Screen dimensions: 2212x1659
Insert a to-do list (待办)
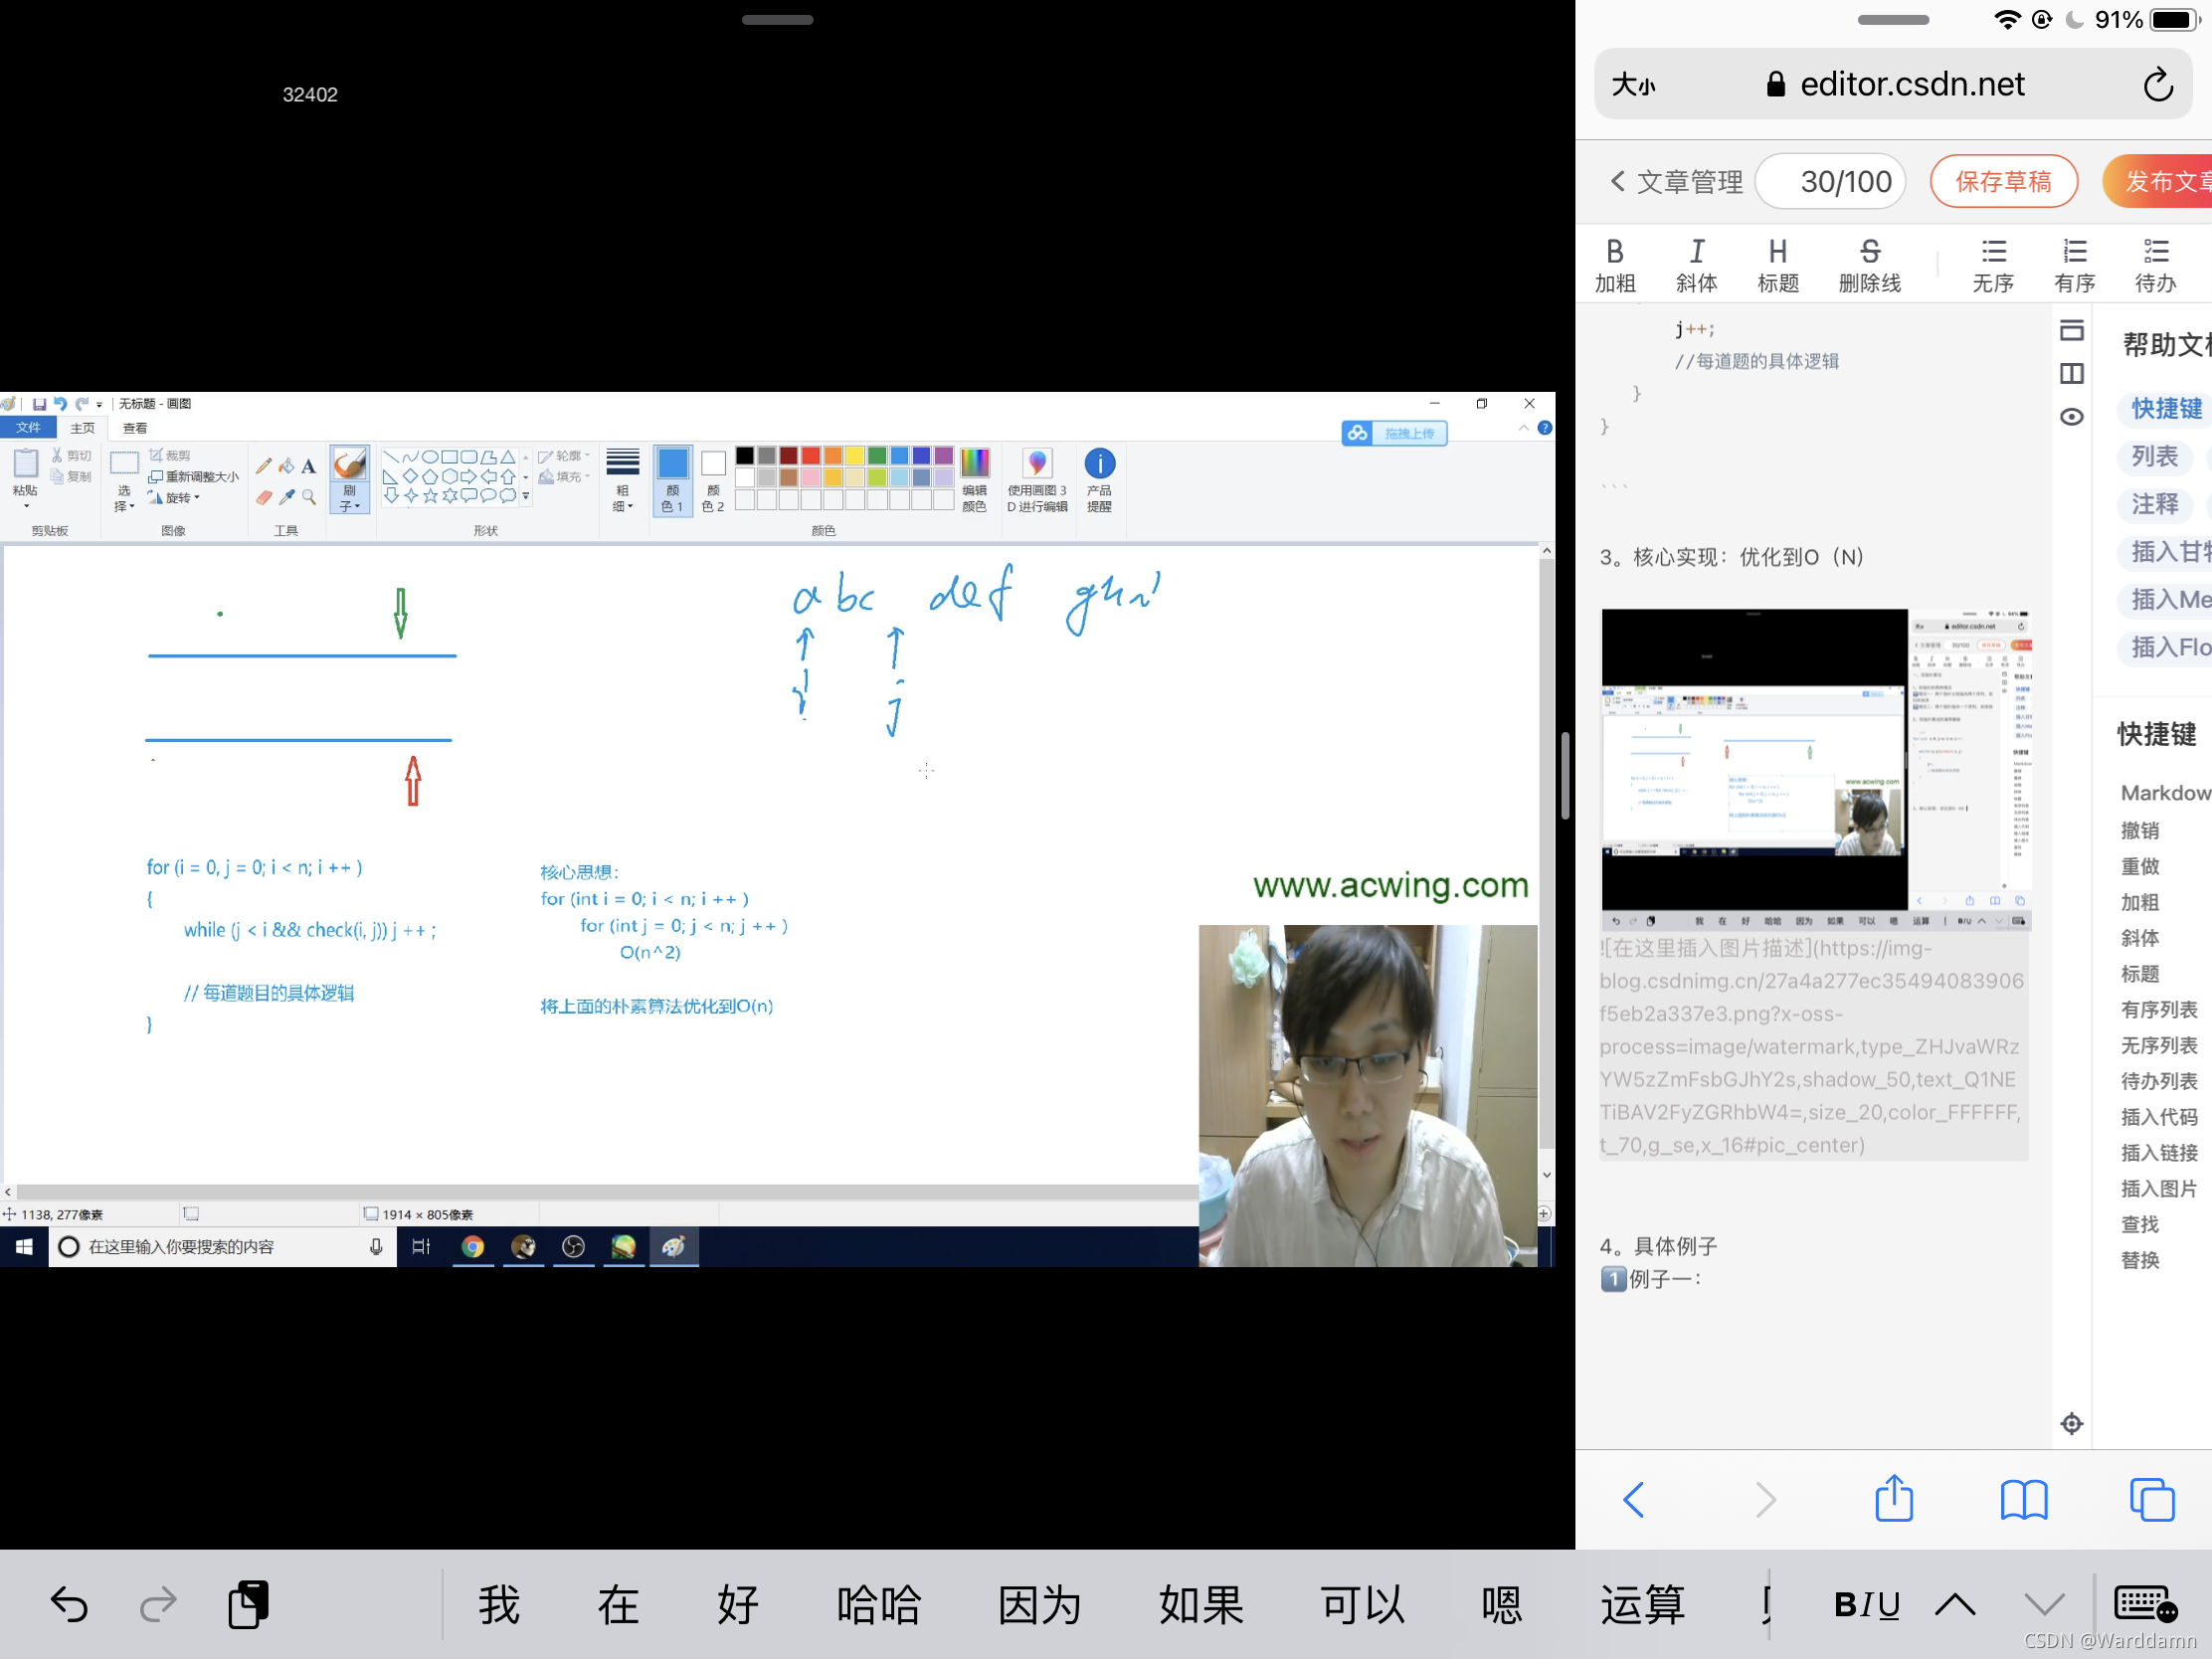[2155, 265]
